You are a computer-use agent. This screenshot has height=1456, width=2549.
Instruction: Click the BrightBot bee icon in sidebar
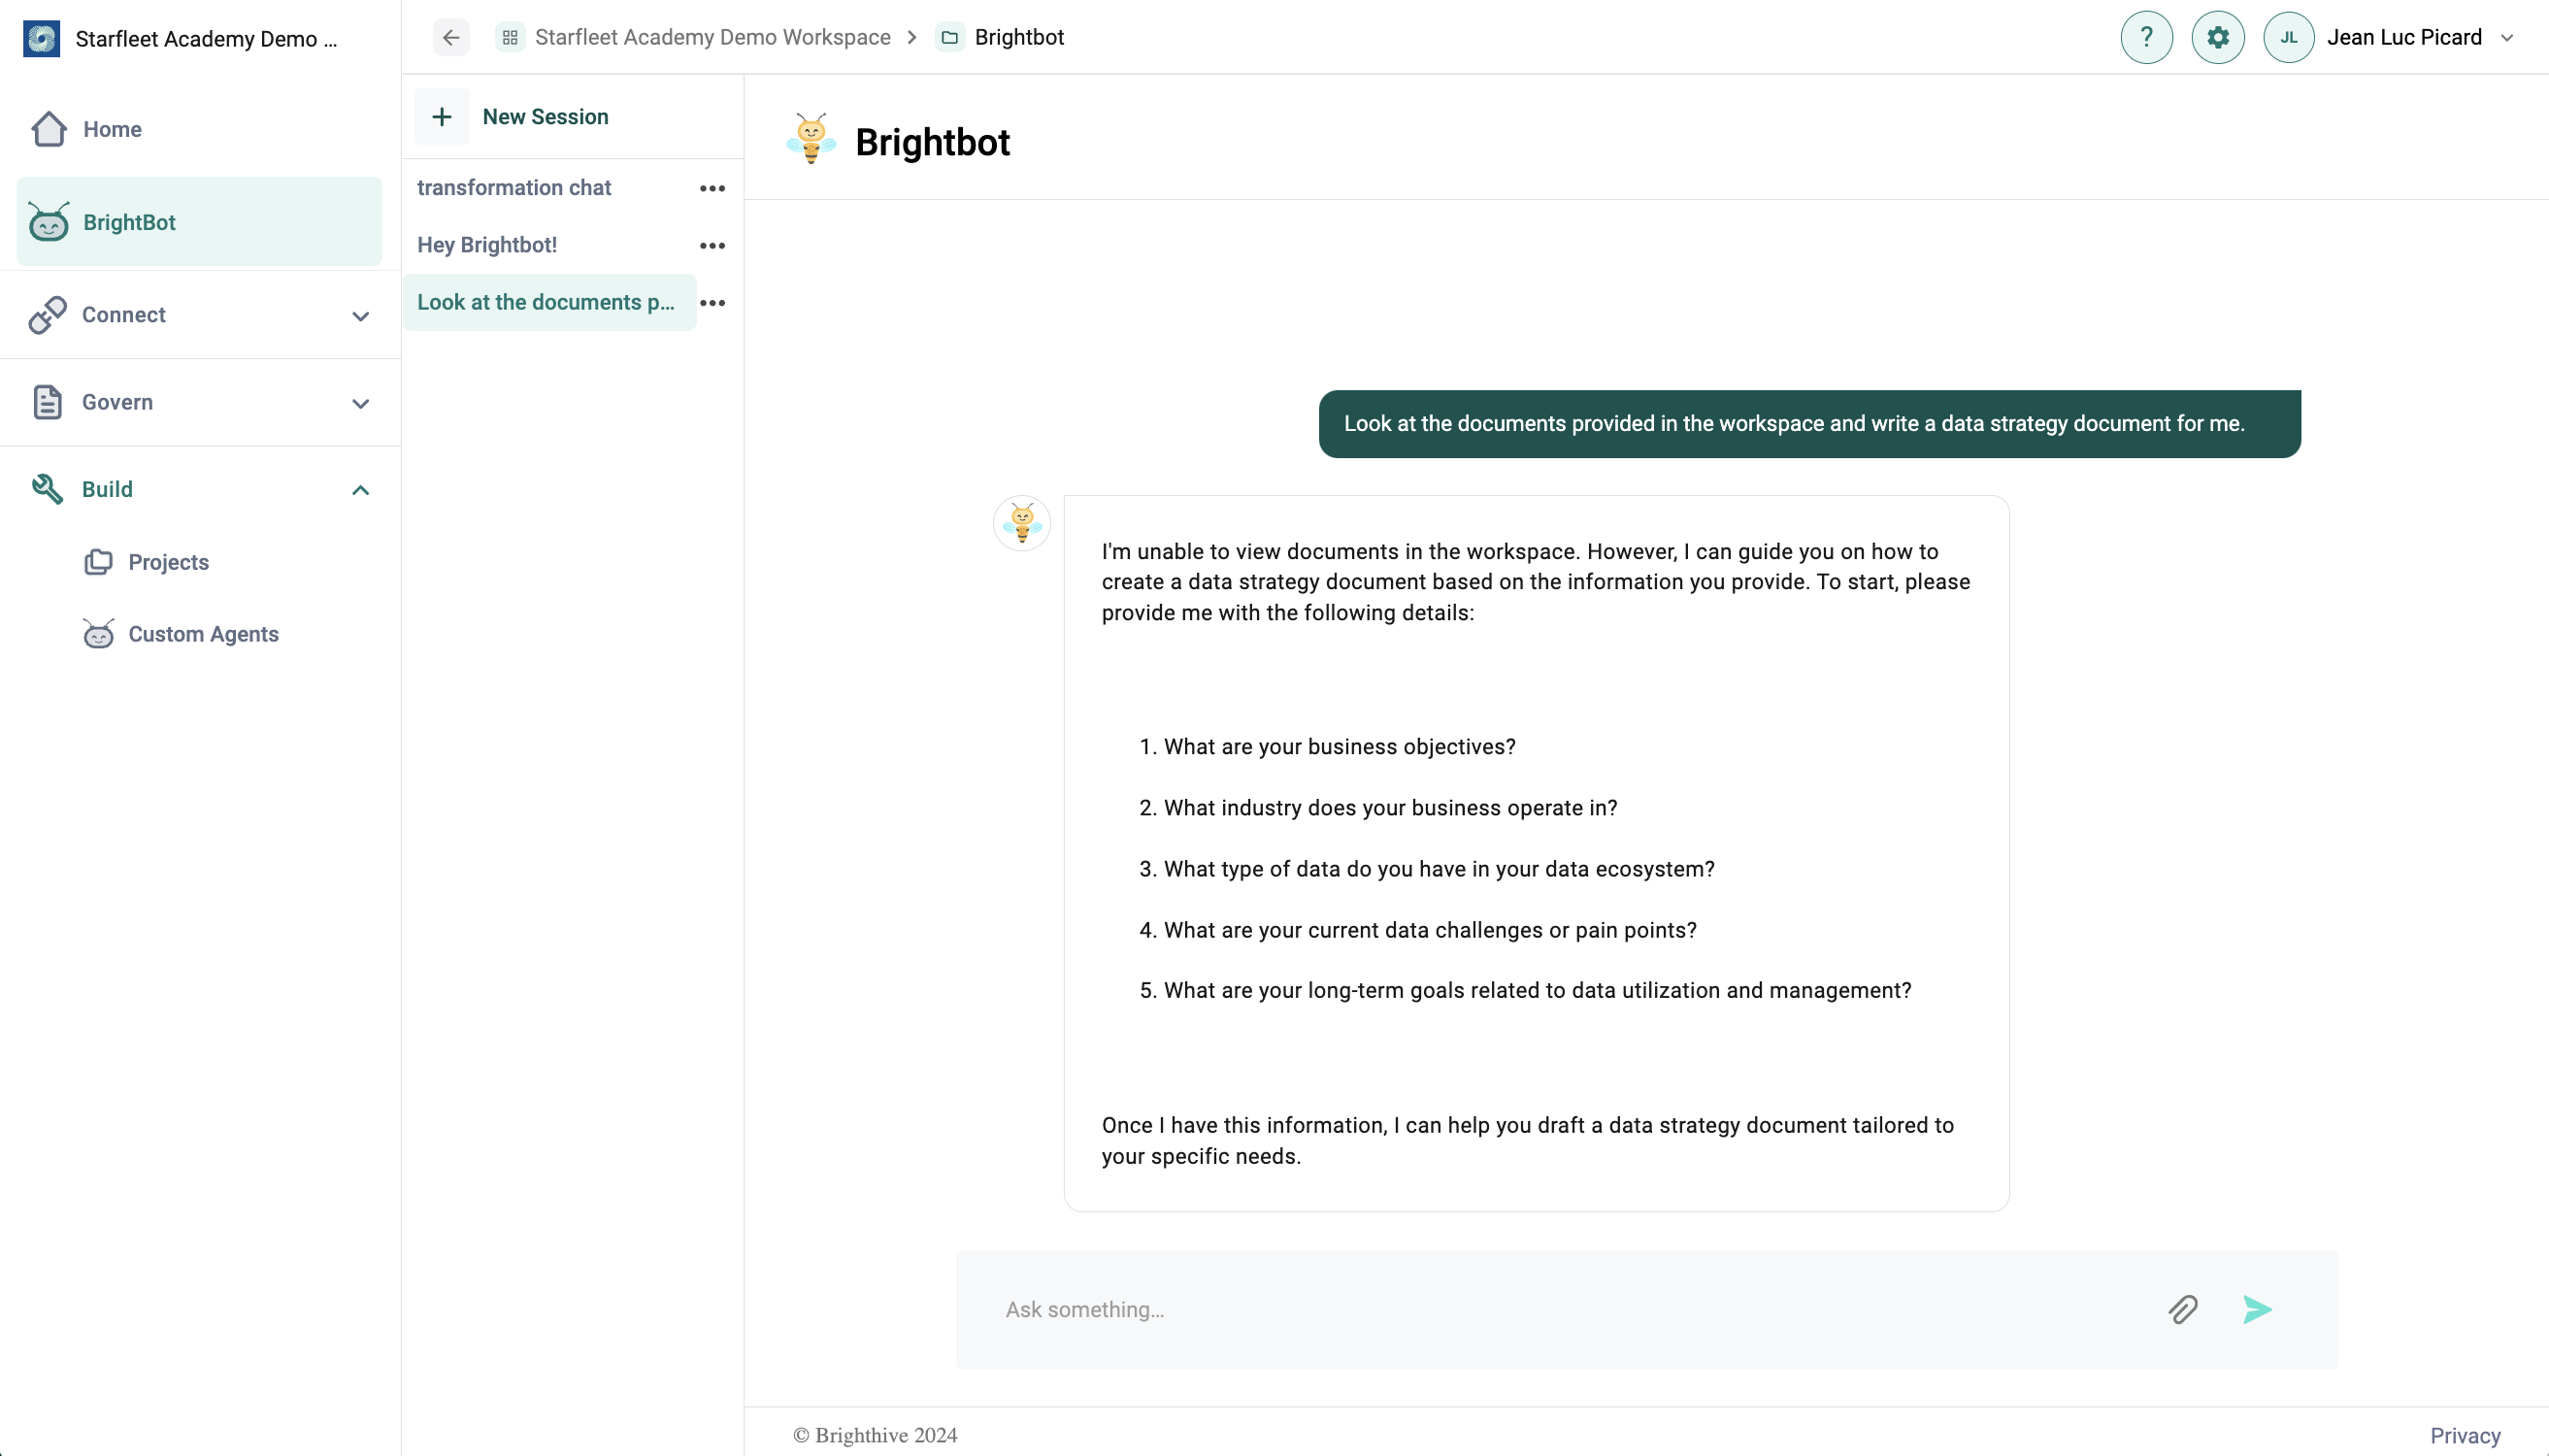[48, 222]
